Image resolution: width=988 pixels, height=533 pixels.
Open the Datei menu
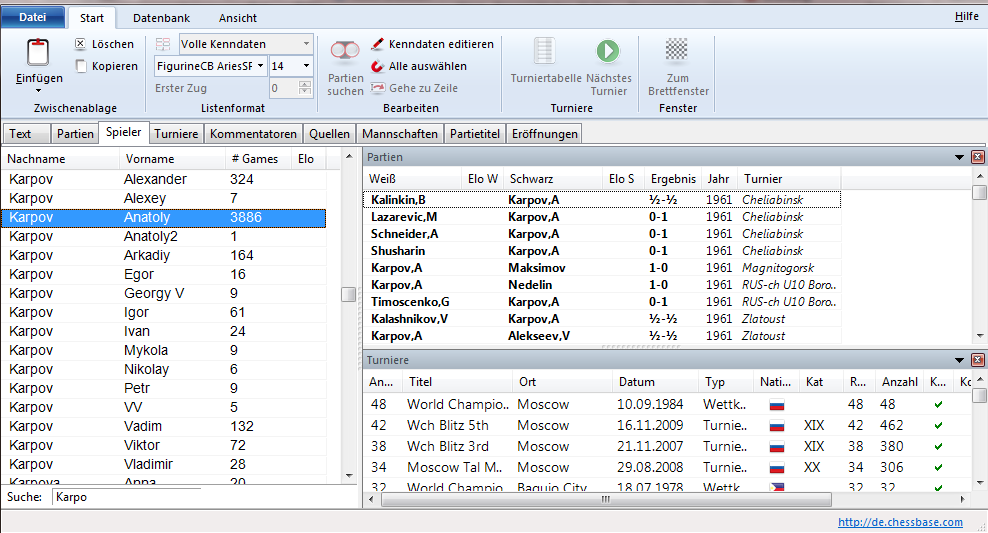[33, 18]
